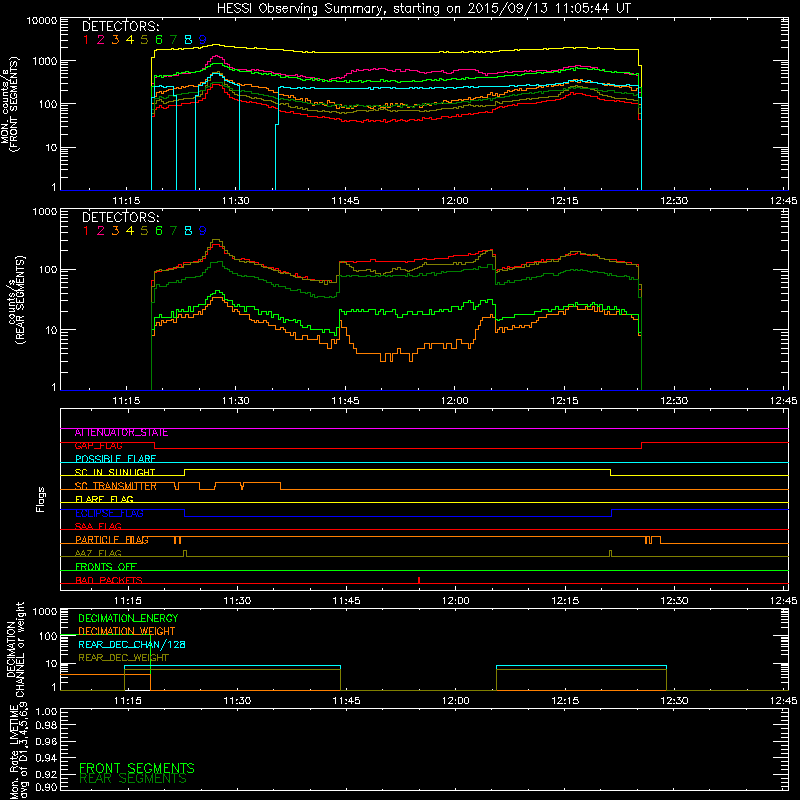
Task: Click the HESSI Observing Summary title text
Action: tap(423, 8)
